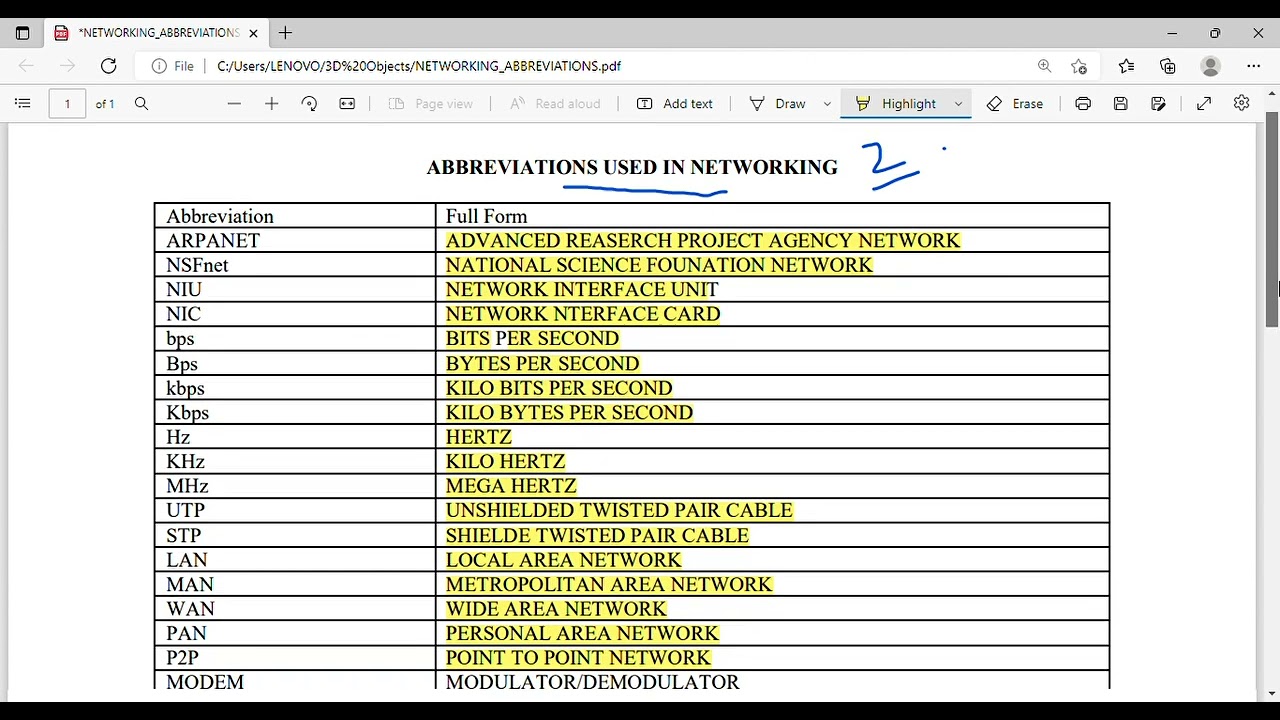Zoom out the PDF
The height and width of the screenshot is (720, 1280).
(x=234, y=104)
